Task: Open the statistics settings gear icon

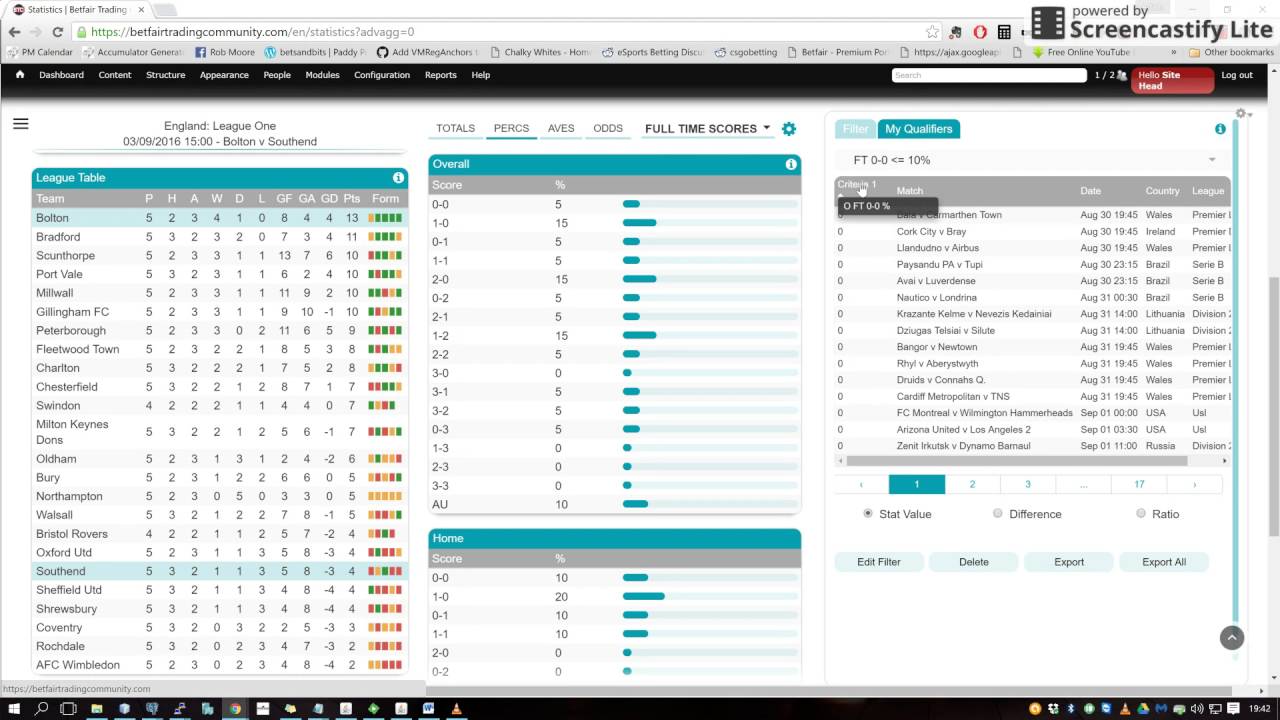Action: [789, 129]
